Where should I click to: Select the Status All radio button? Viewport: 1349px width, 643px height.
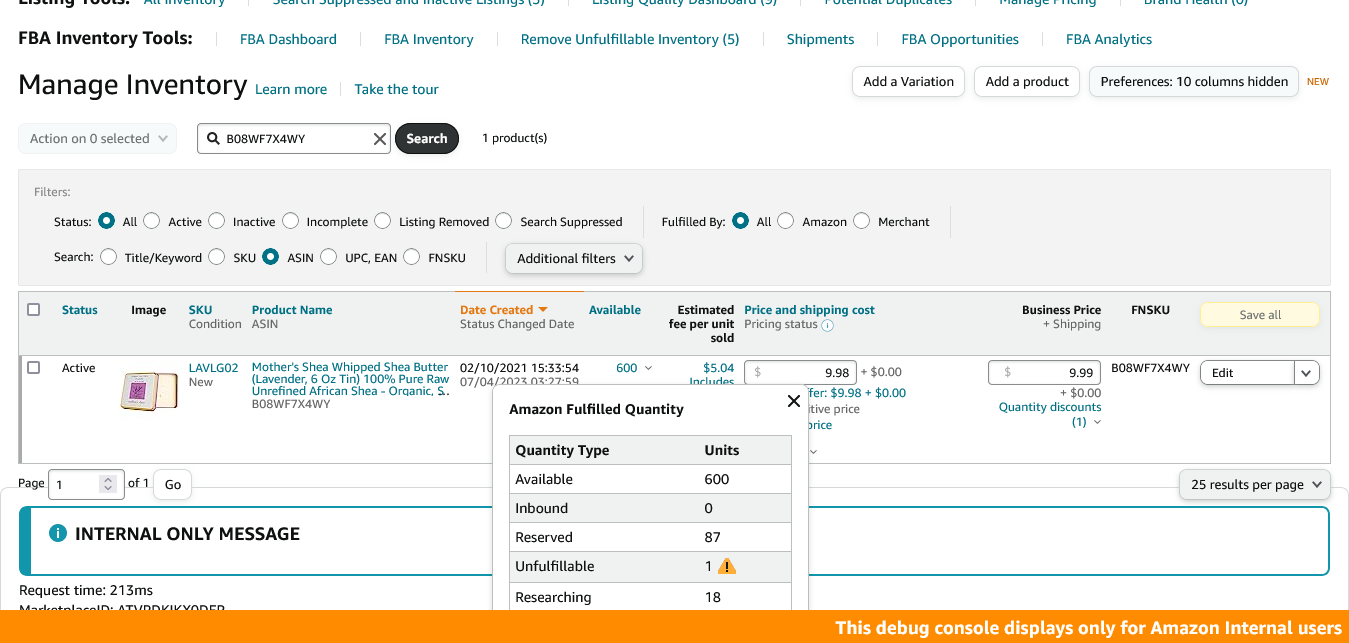(x=106, y=221)
